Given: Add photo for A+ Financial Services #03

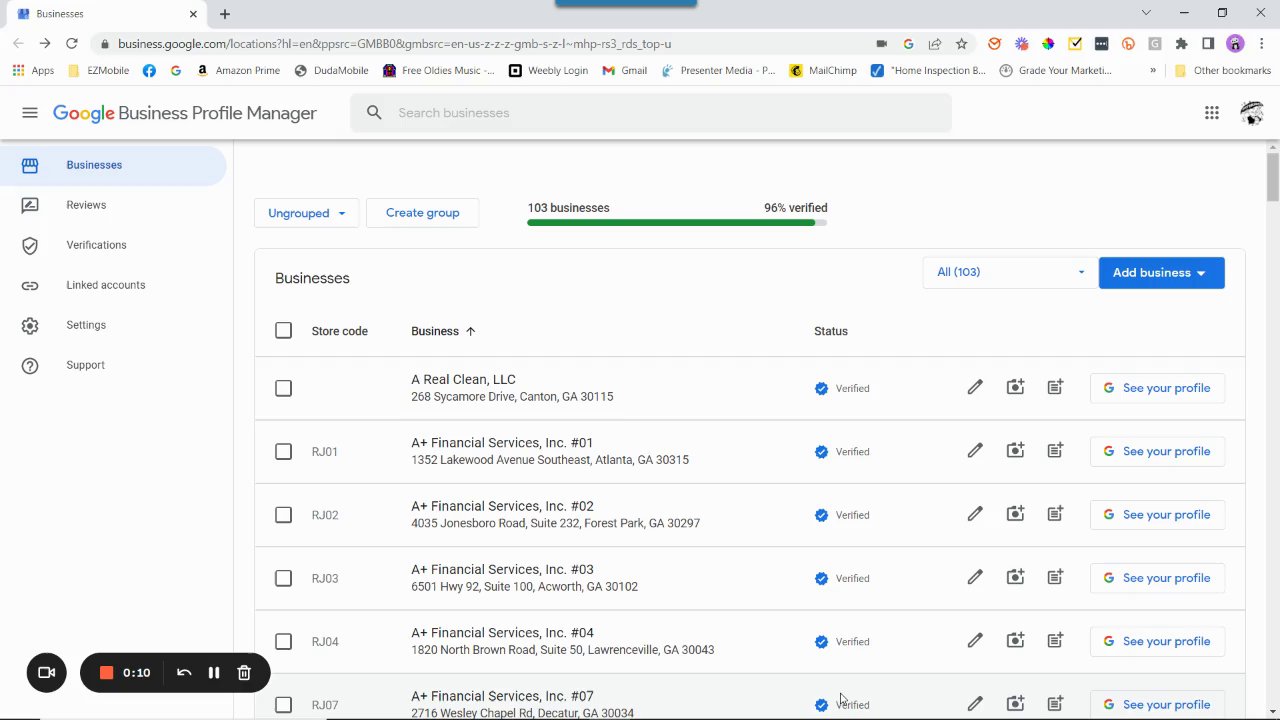Looking at the screenshot, I should click(x=1015, y=578).
